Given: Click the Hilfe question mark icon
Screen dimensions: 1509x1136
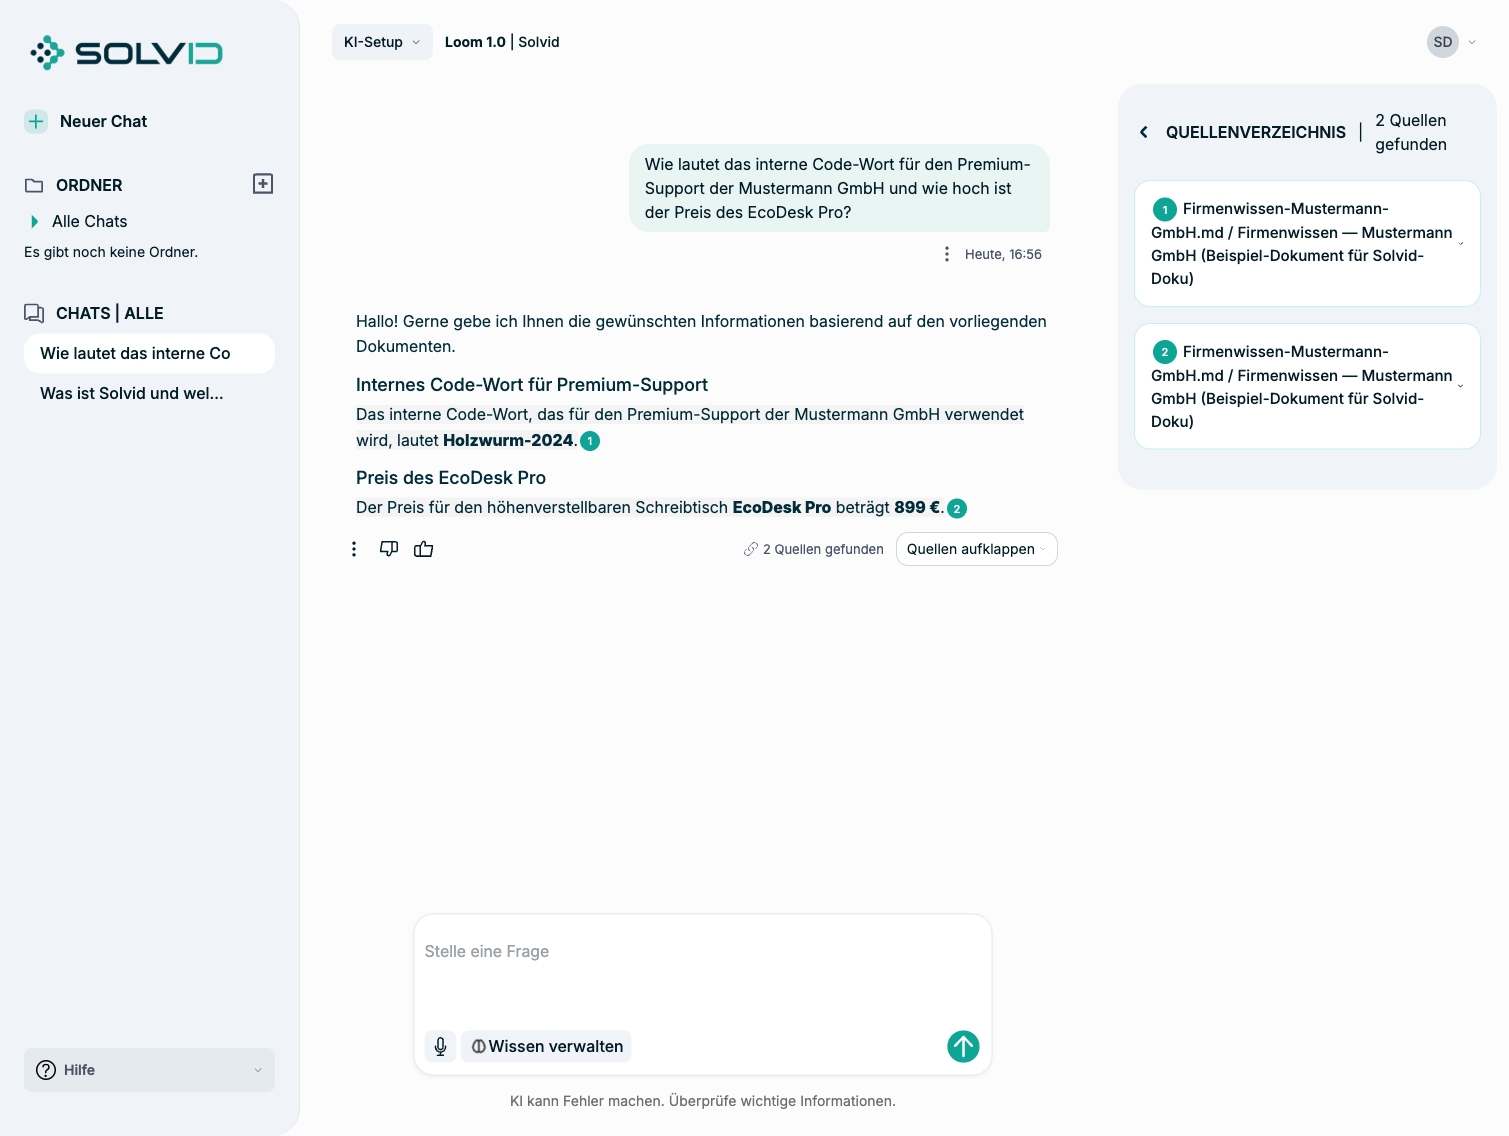Looking at the screenshot, I should (x=46, y=1070).
